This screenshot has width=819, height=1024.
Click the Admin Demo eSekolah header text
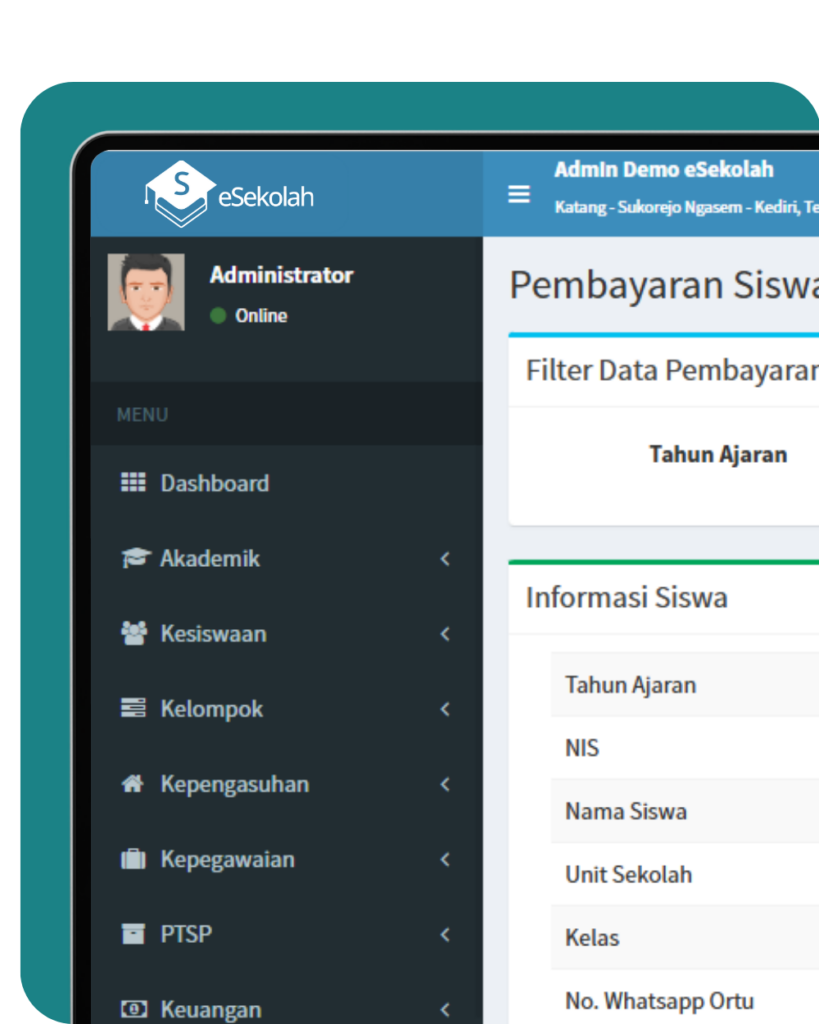coord(665,170)
